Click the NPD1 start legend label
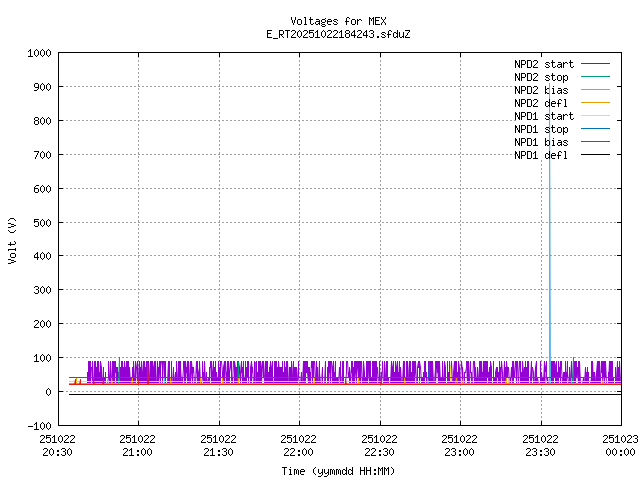Screen dimensions: 640x480 pos(541,116)
